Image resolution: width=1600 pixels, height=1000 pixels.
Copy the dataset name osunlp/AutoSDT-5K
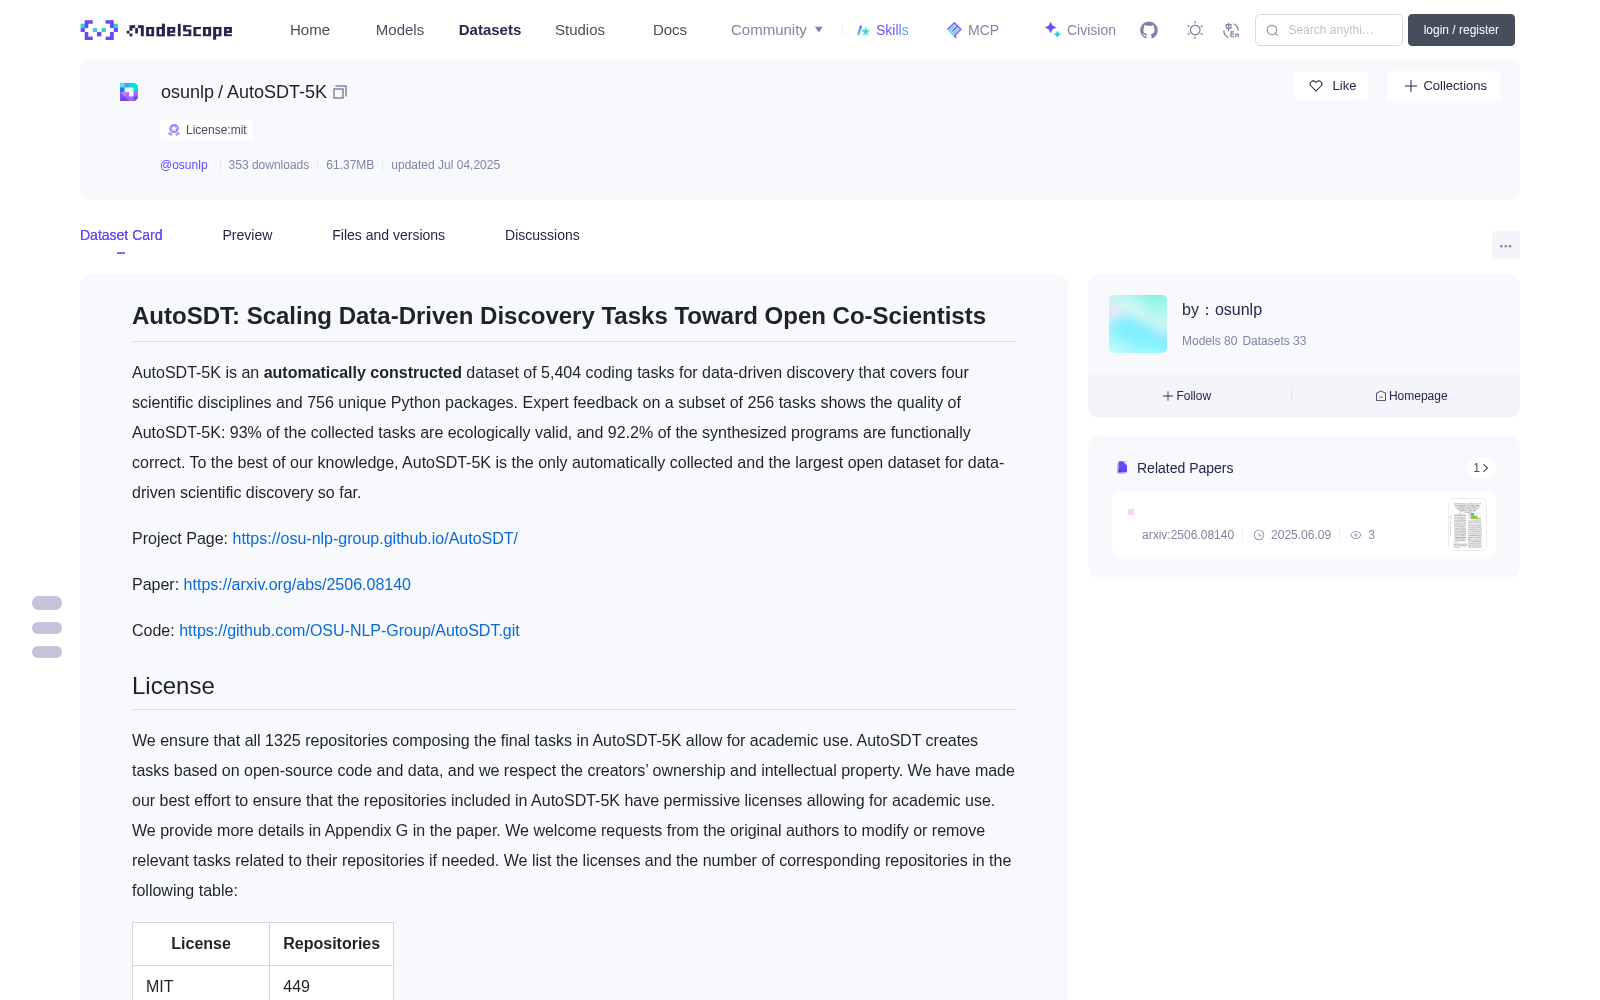340,92
